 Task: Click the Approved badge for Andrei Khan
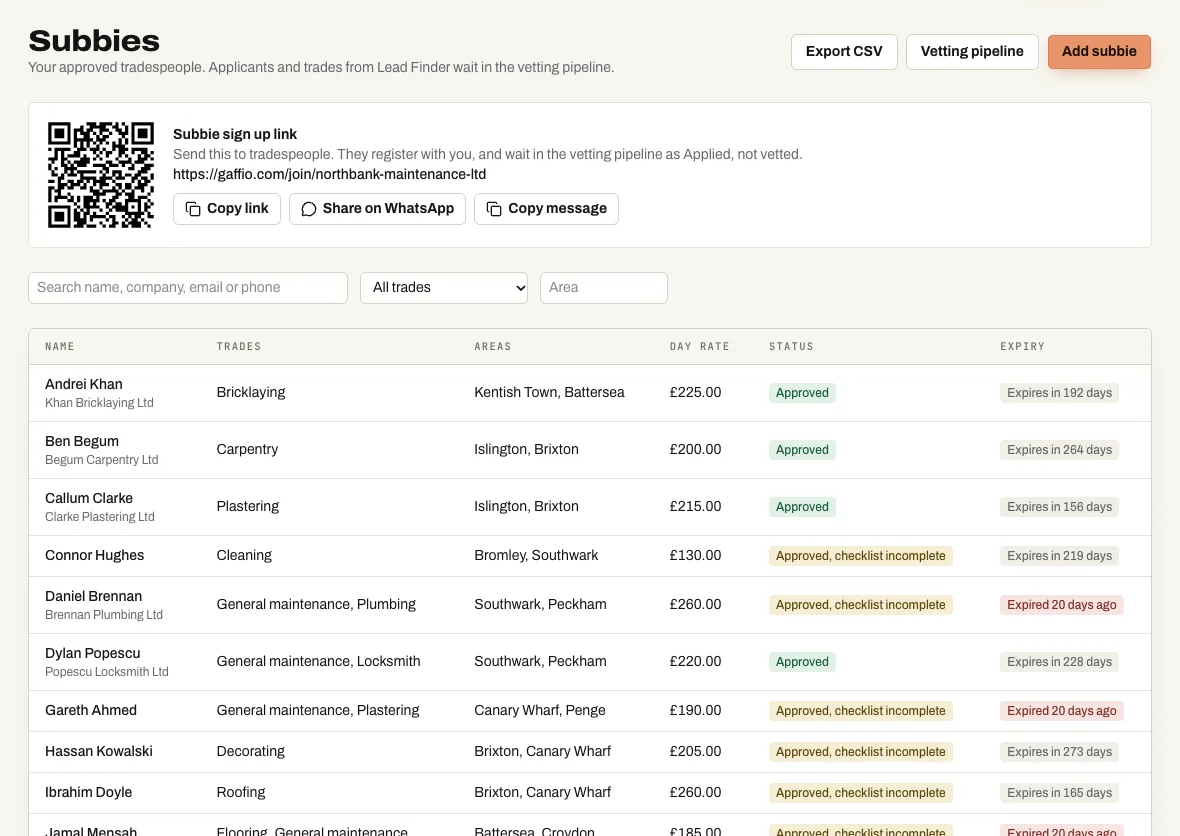click(x=802, y=393)
